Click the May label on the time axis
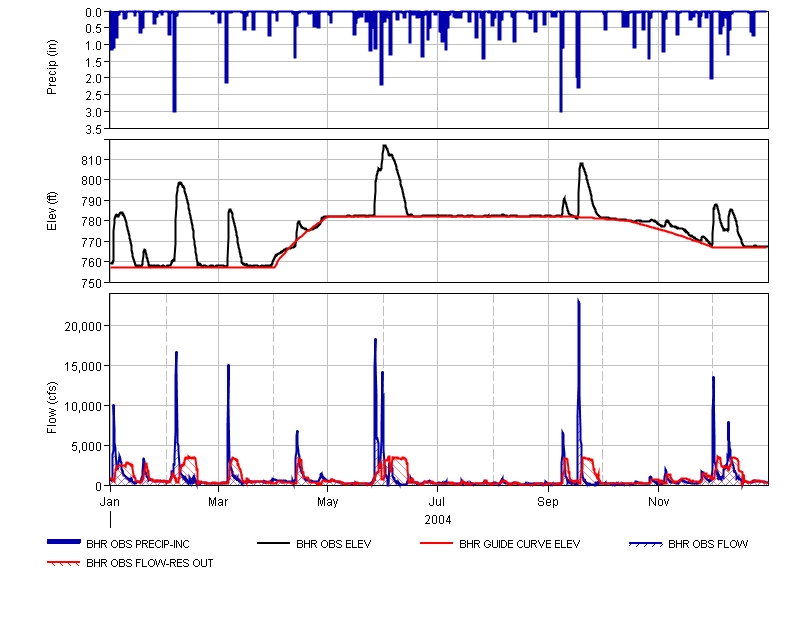800x627 pixels. click(328, 502)
